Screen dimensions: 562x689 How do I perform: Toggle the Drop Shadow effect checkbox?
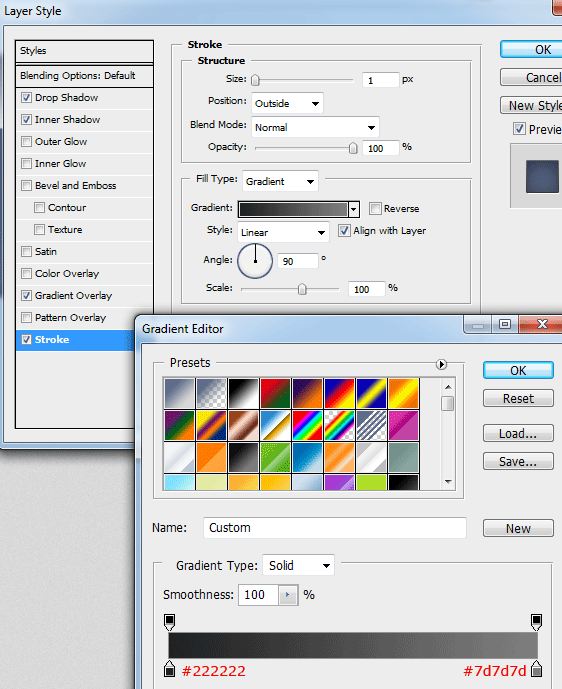click(26, 98)
